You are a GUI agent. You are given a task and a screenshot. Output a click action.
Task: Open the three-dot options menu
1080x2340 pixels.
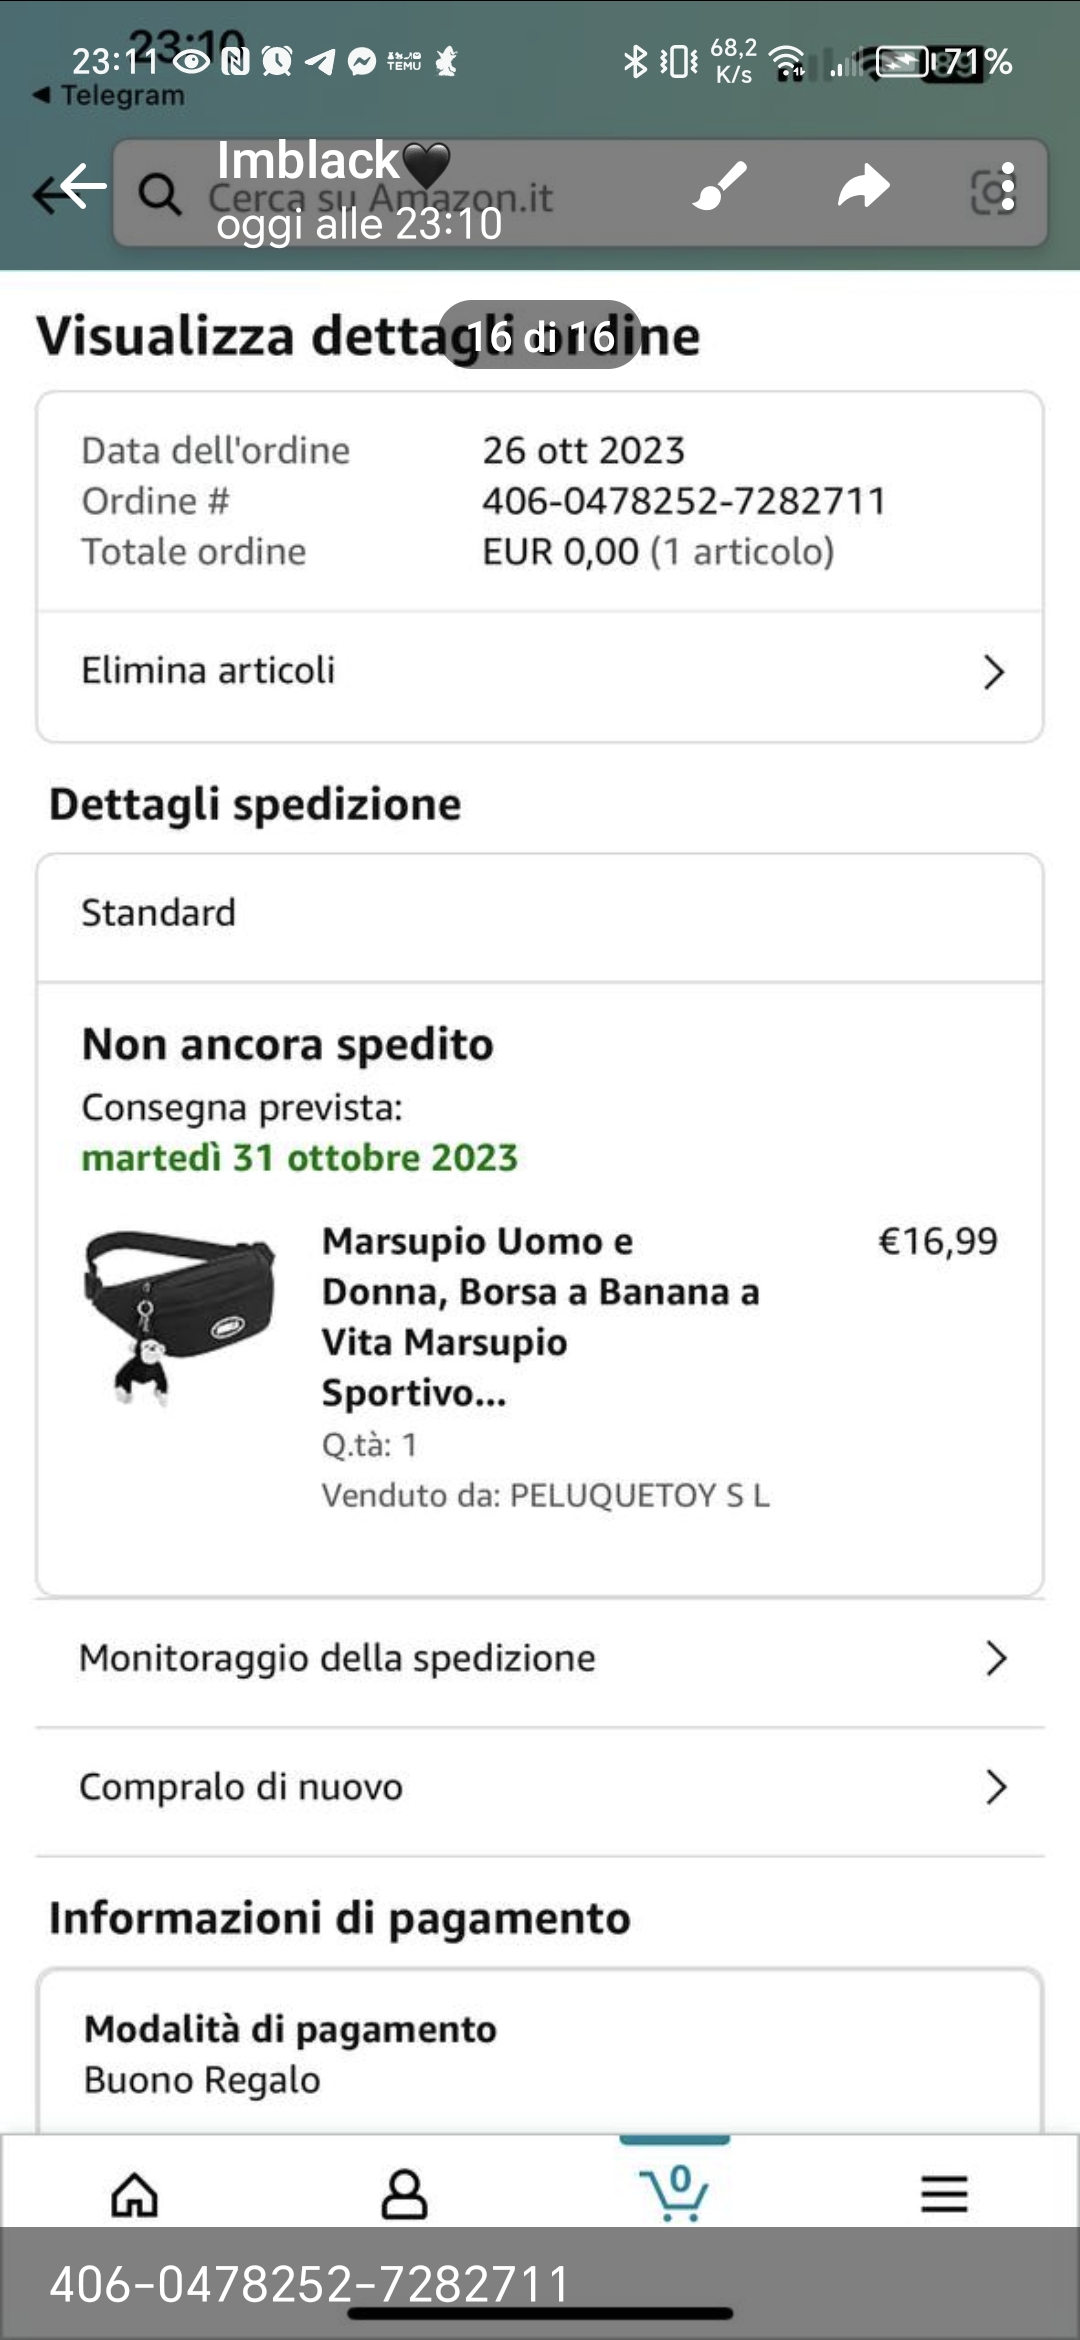click(x=1008, y=188)
